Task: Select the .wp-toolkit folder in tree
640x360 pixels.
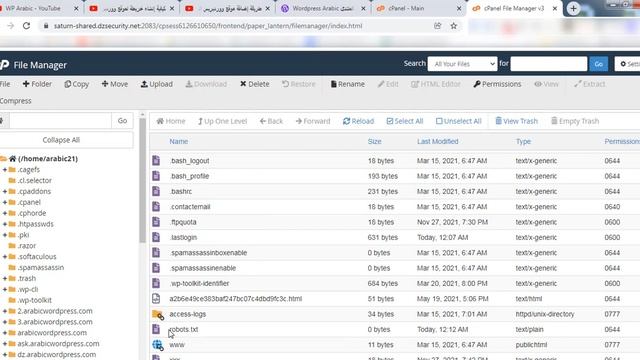Action: pyautogui.click(x=34, y=300)
